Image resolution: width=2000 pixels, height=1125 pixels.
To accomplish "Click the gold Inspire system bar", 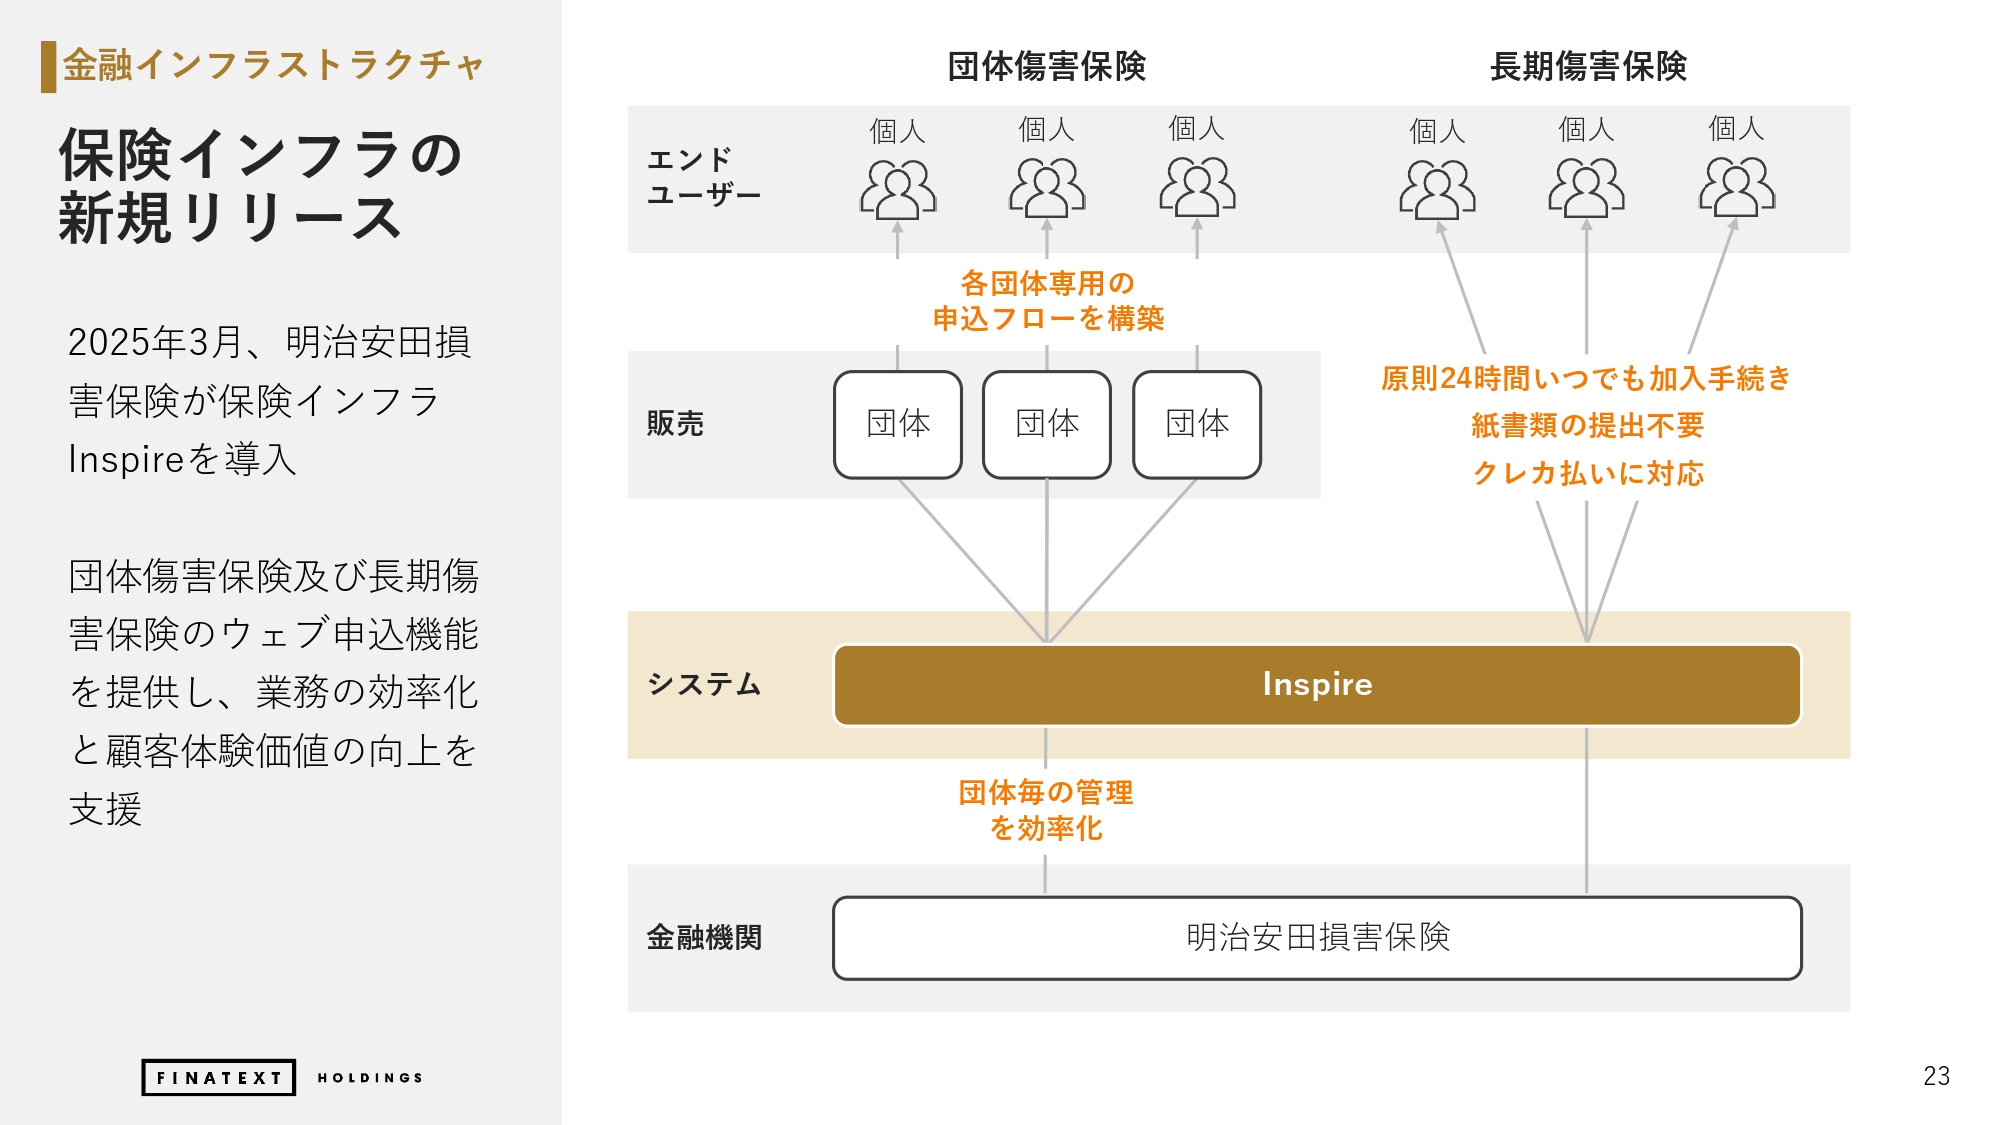I will pyautogui.click(x=1317, y=685).
